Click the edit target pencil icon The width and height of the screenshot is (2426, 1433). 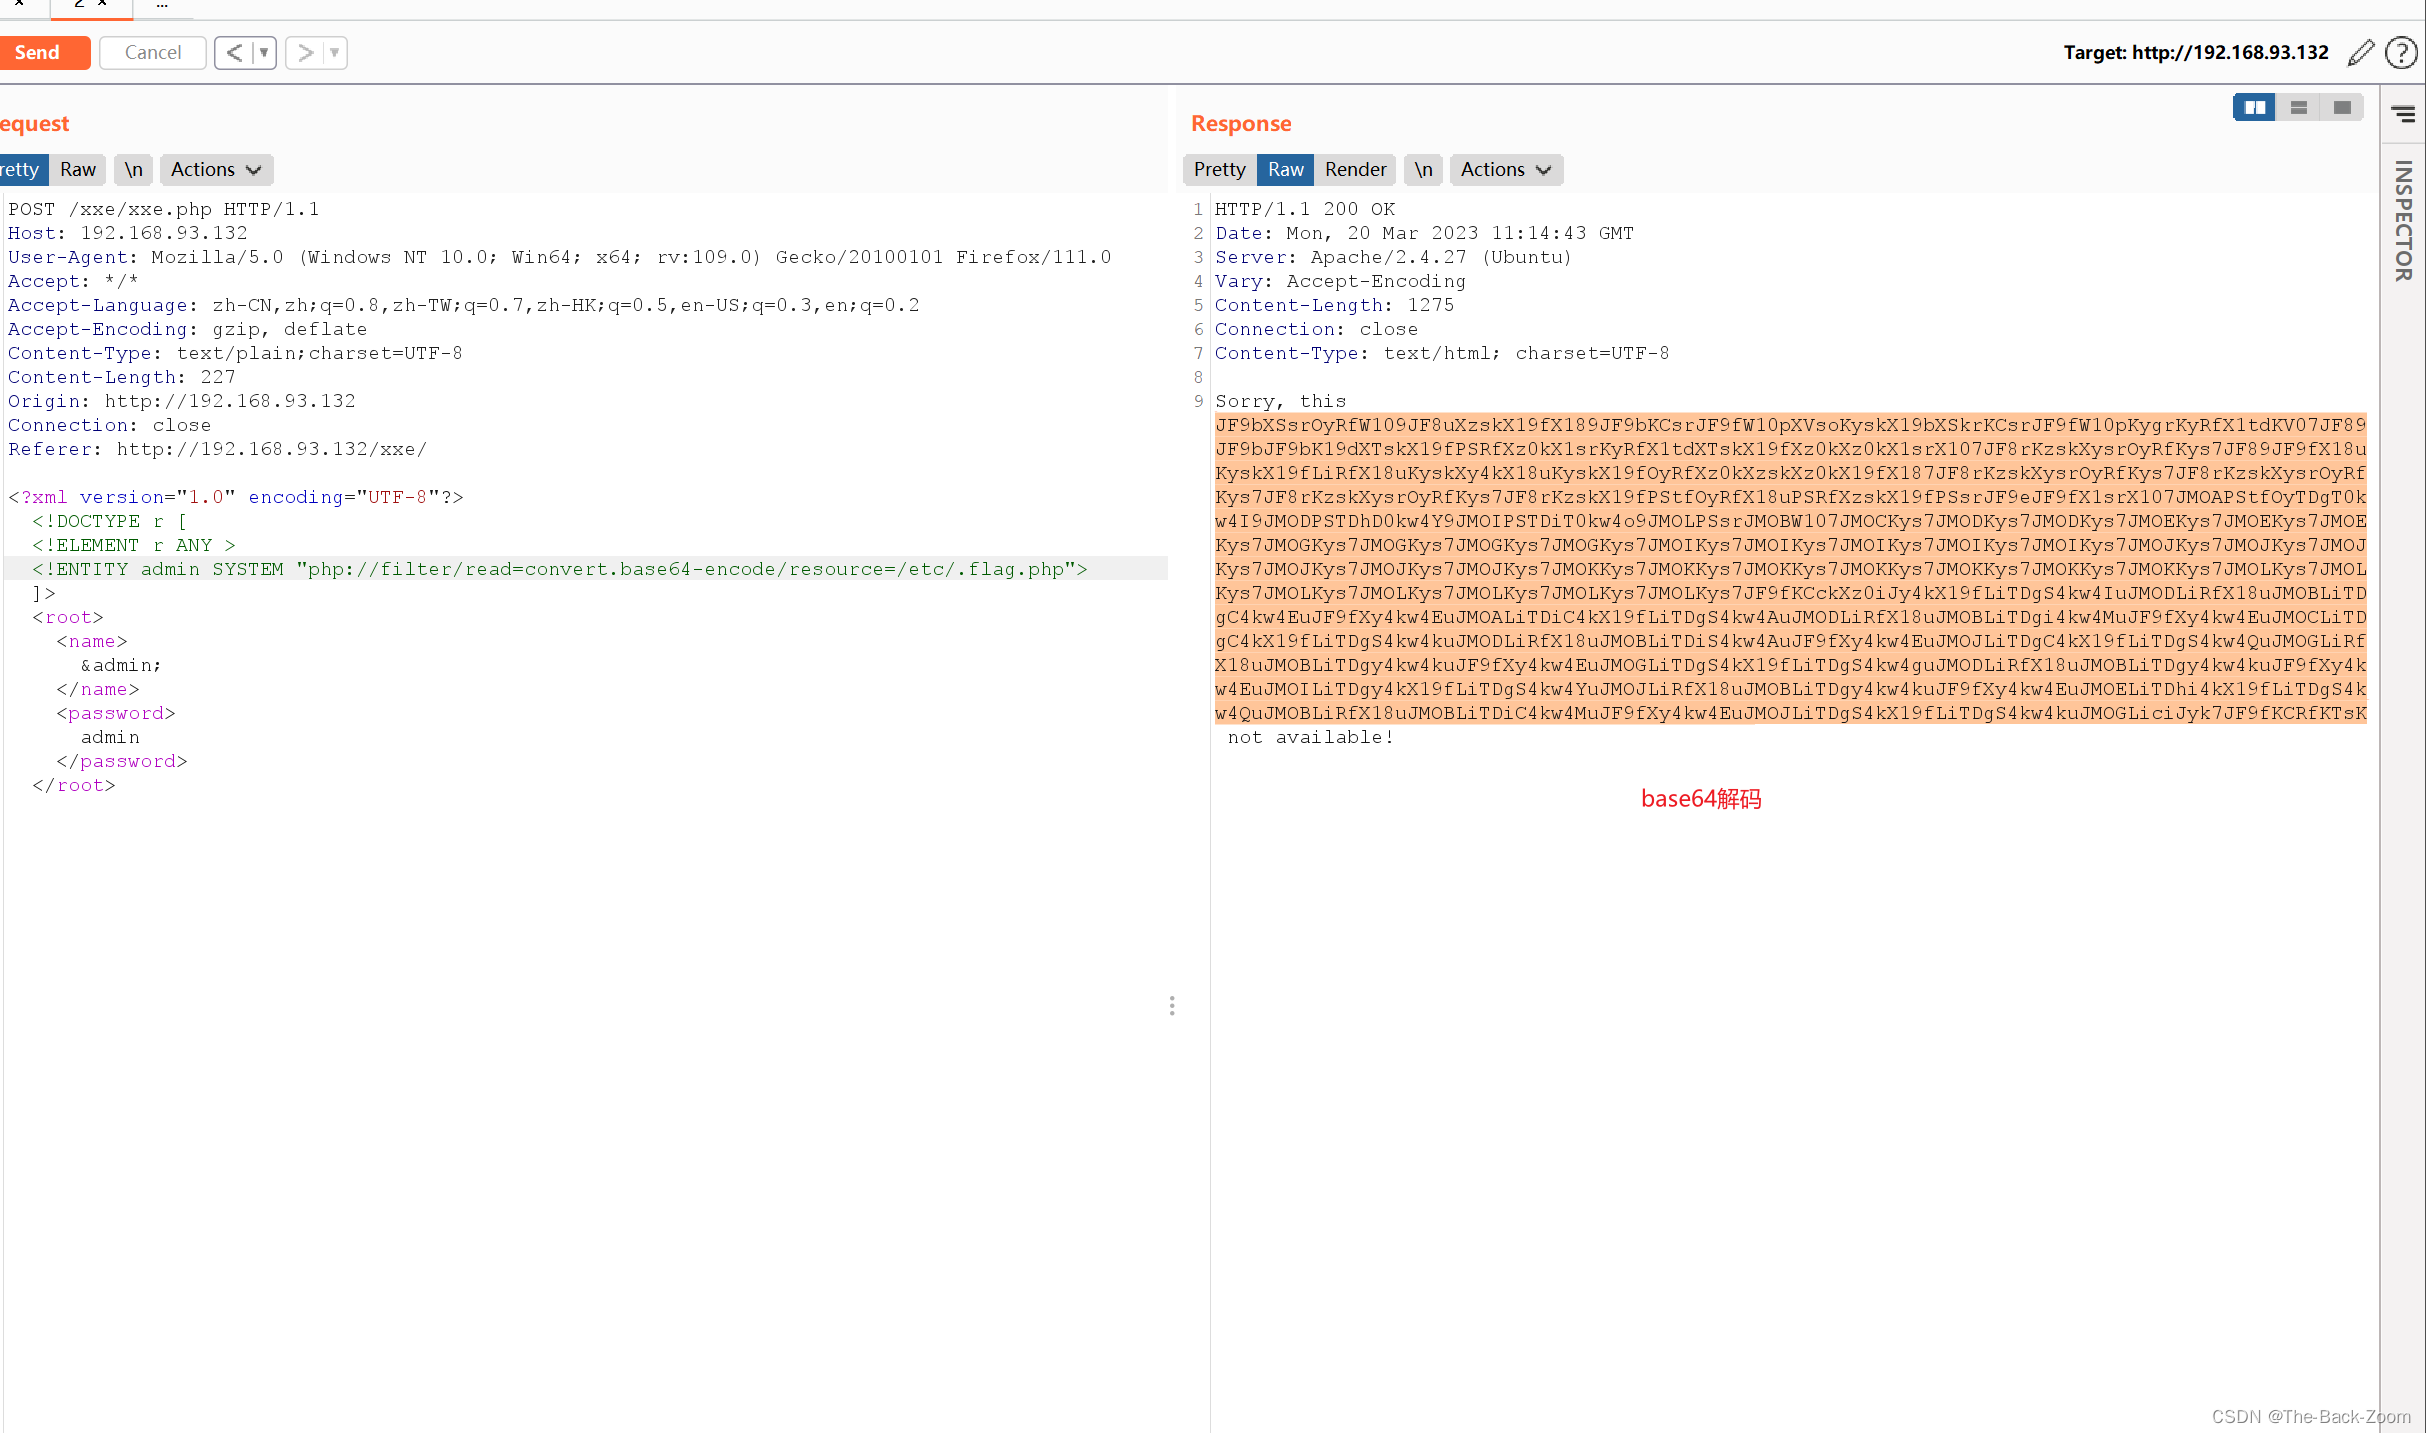[x=2361, y=53]
